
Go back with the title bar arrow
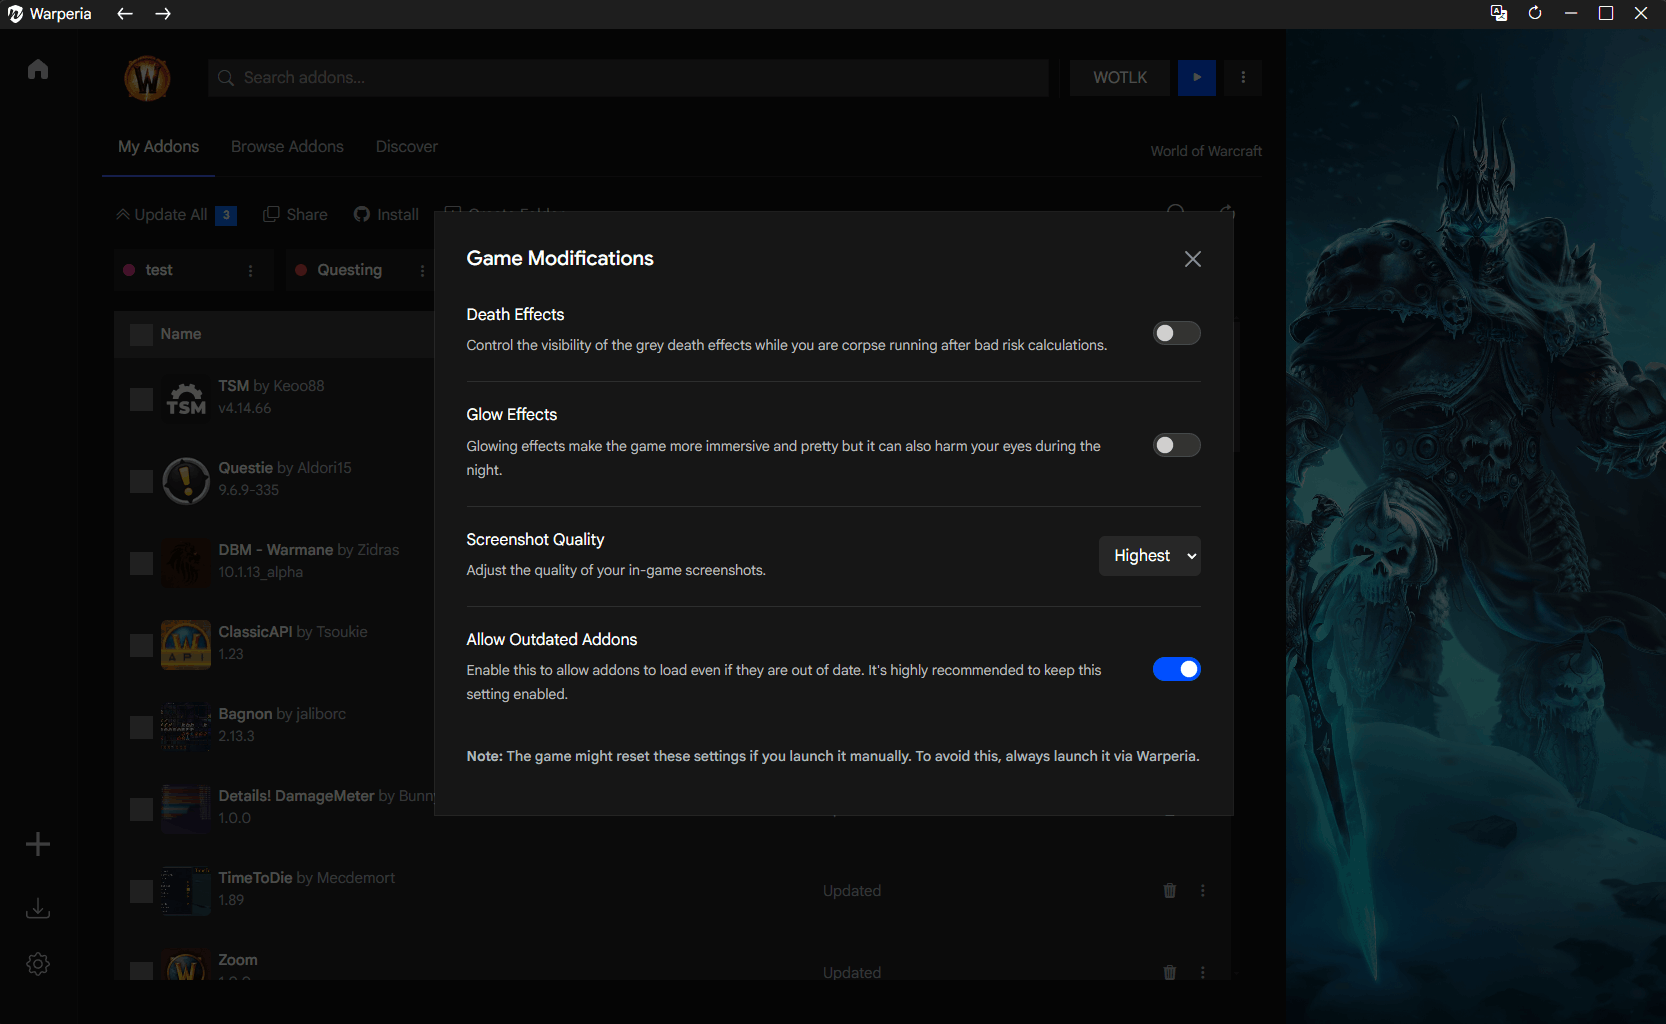pos(125,14)
